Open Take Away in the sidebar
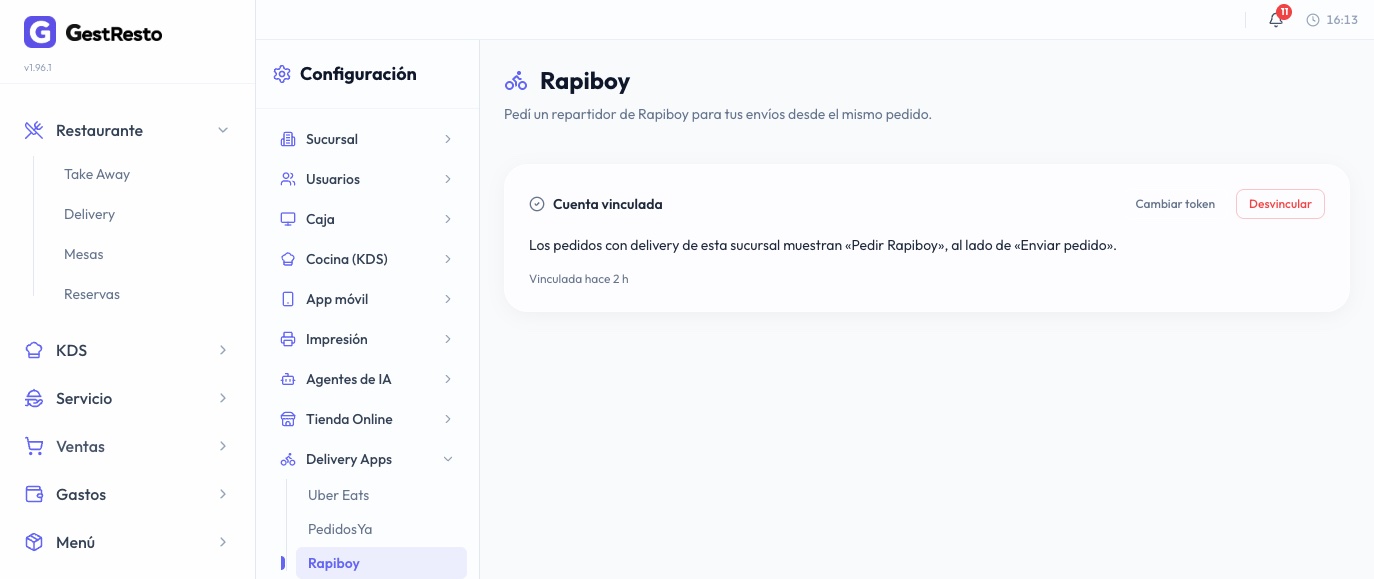The image size is (1374, 579). [x=97, y=174]
